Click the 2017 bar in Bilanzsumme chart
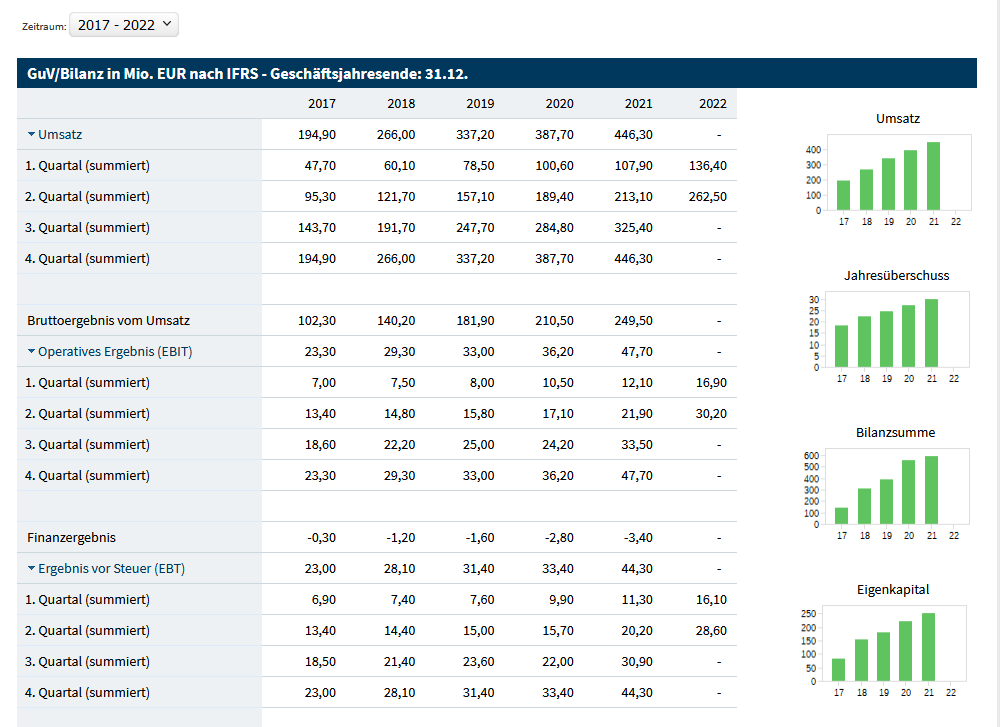The height and width of the screenshot is (727, 1000). coord(841,516)
